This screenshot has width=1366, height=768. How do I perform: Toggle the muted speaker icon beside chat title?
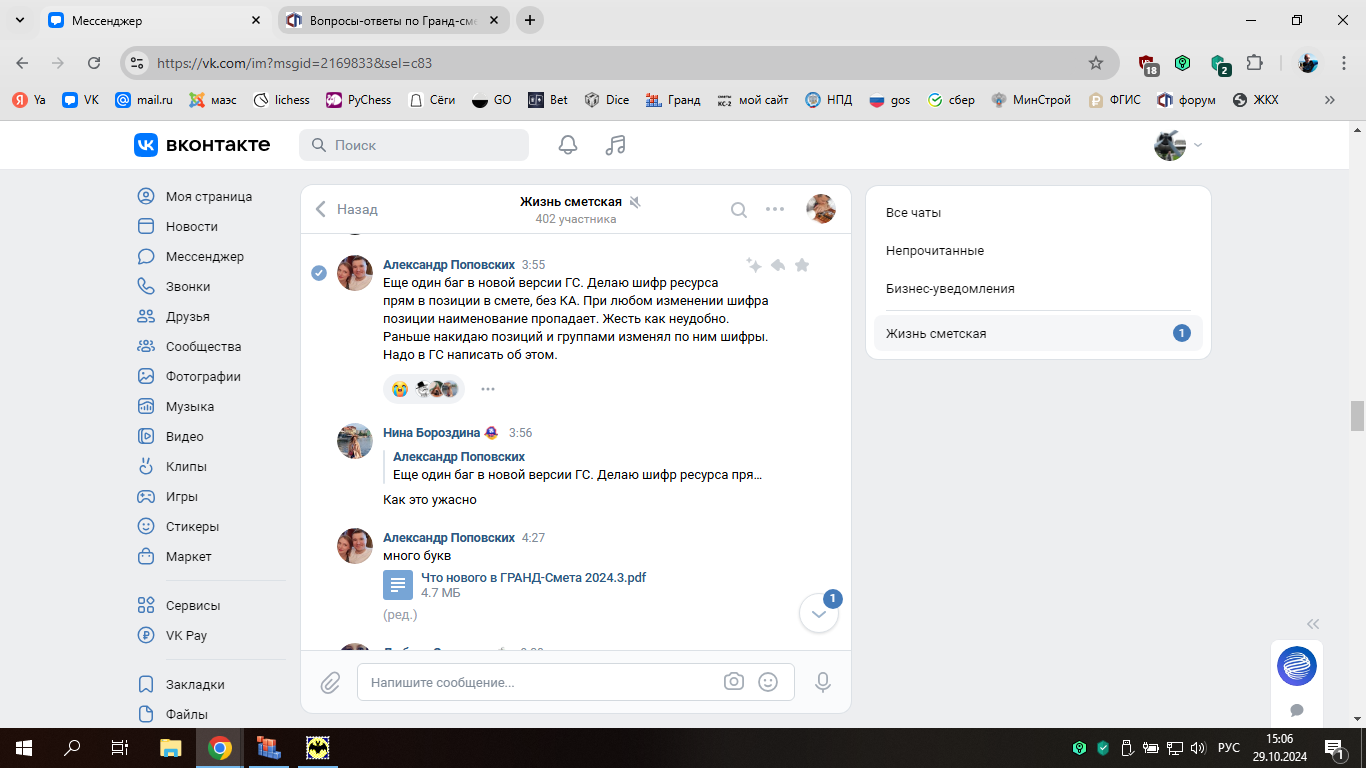point(635,202)
